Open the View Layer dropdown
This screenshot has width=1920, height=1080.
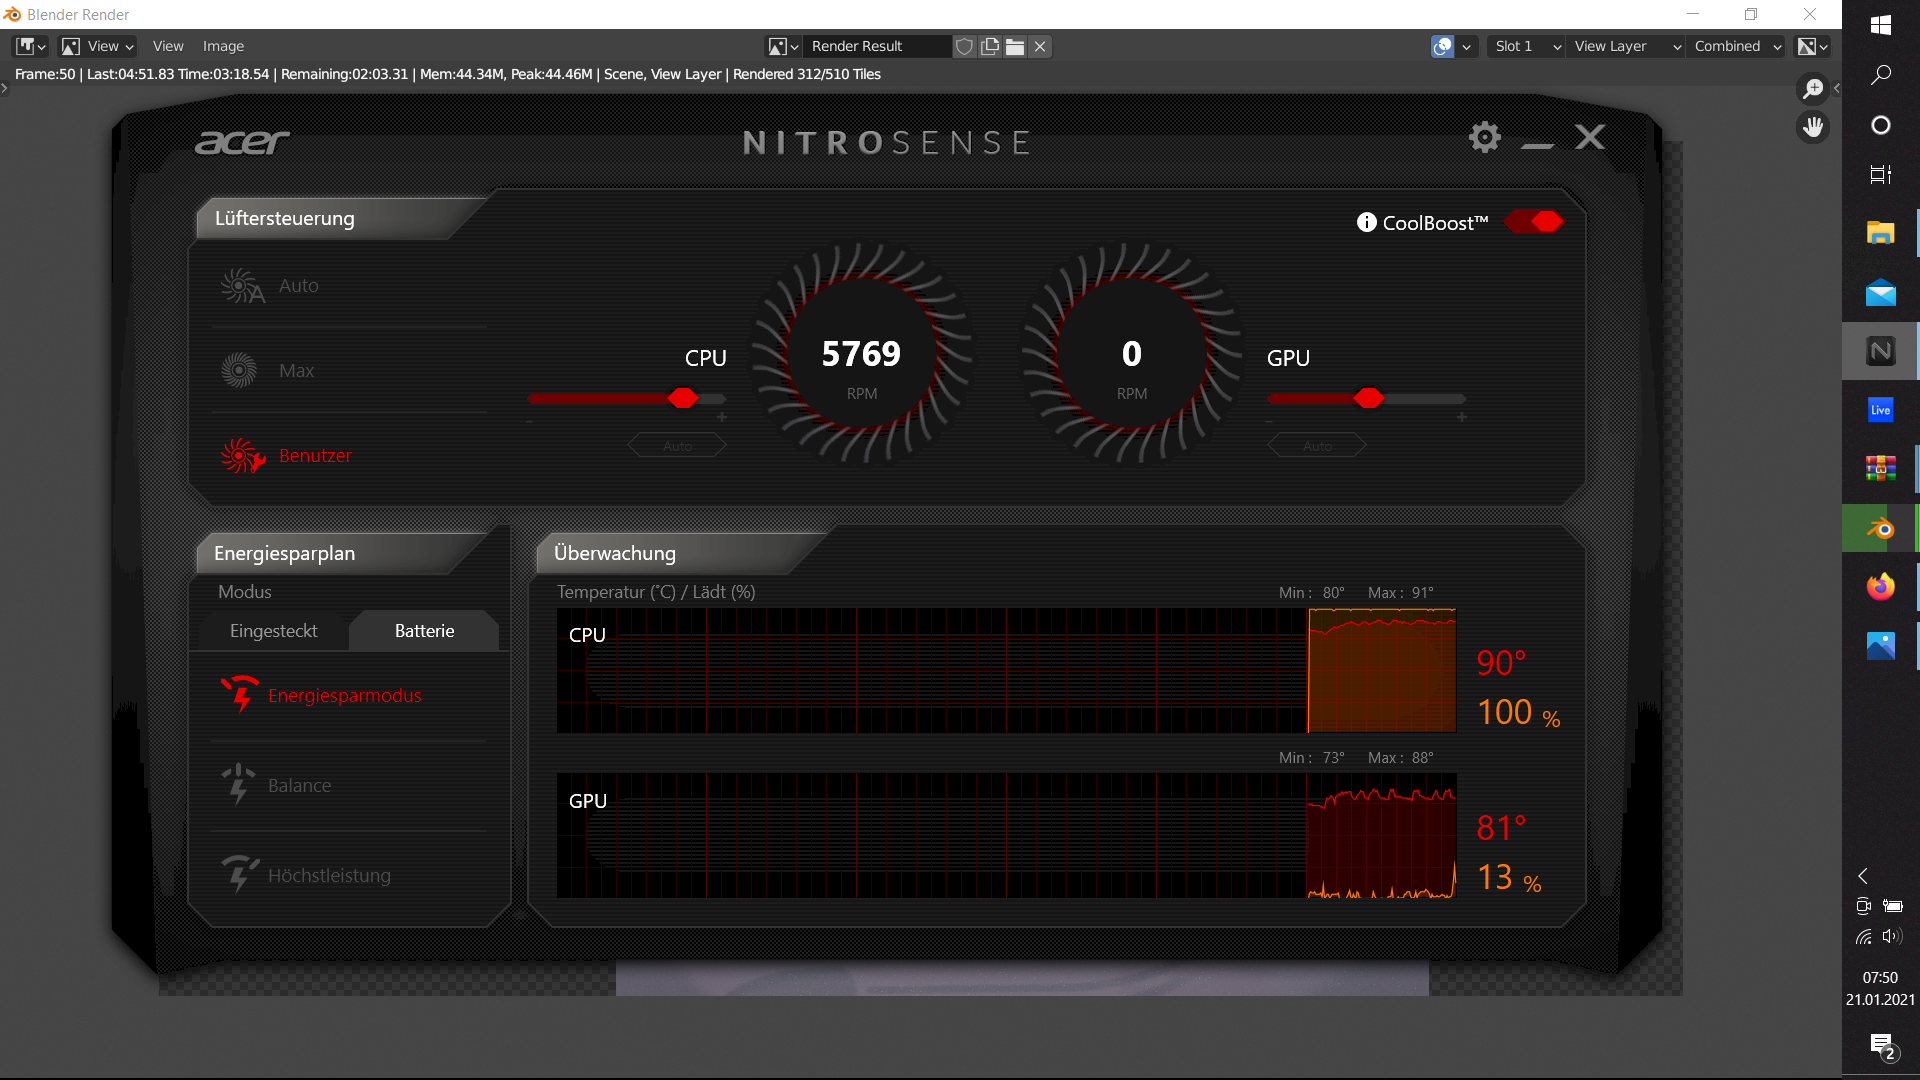coord(1626,46)
